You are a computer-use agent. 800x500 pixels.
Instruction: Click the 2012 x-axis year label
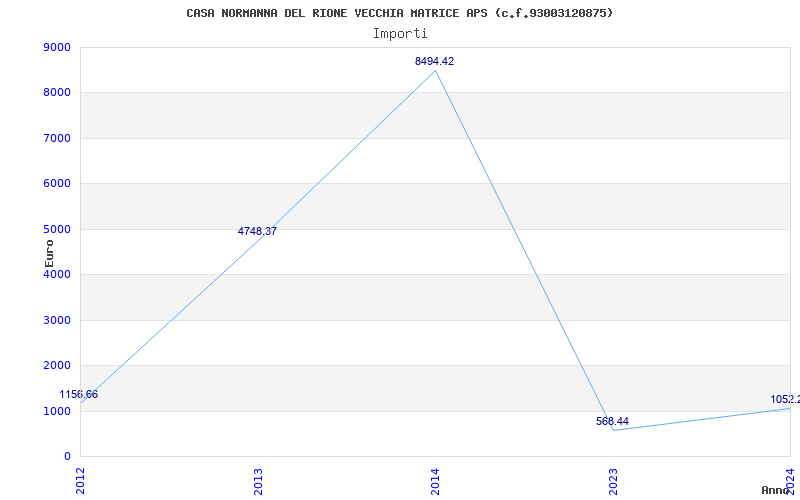[80, 481]
